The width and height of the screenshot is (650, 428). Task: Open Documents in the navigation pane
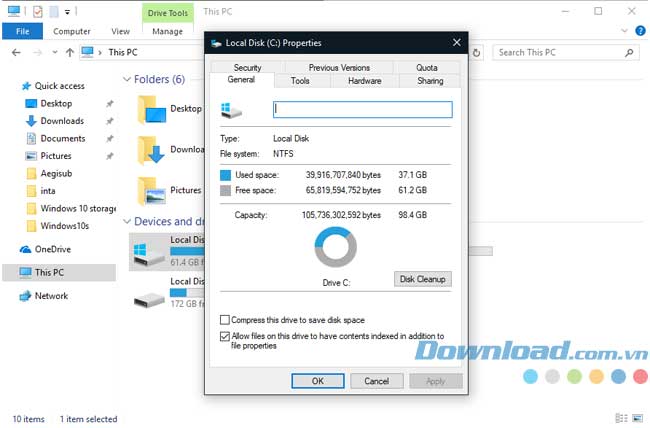63,138
